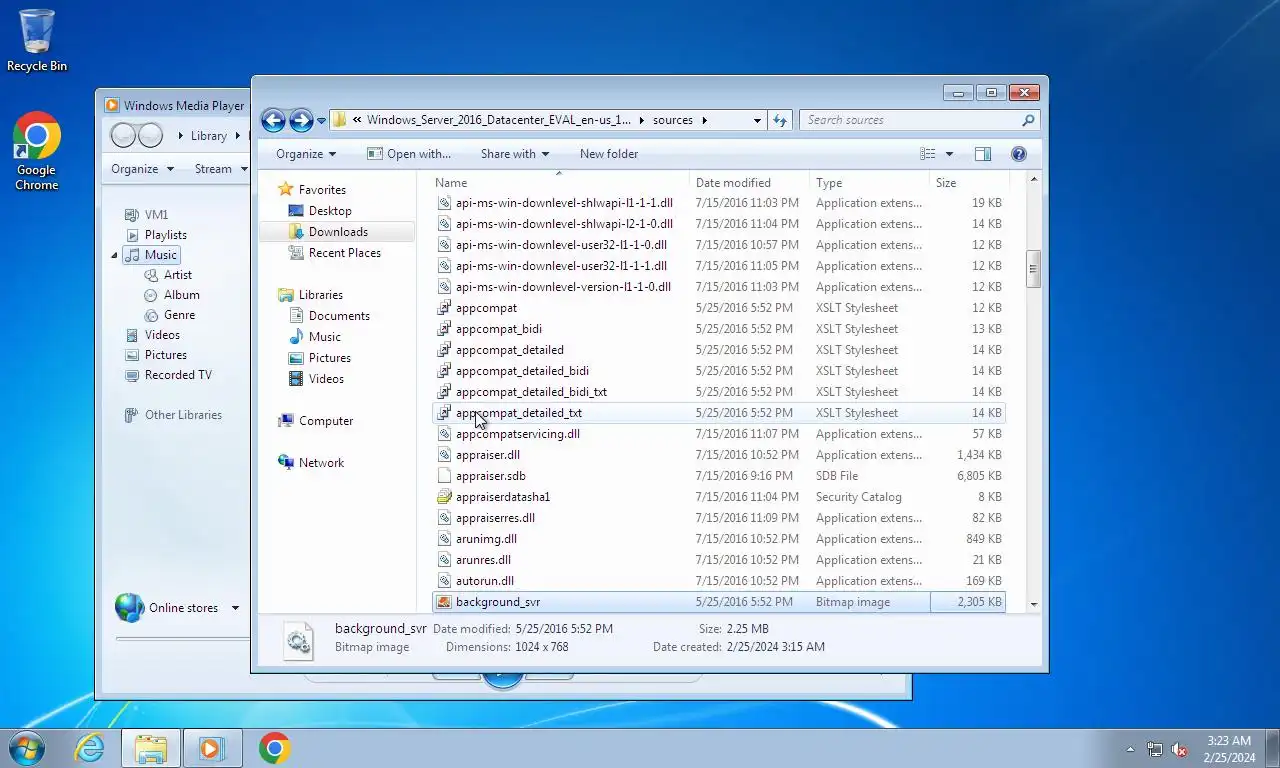Click the search magnifier icon

(x=1028, y=120)
